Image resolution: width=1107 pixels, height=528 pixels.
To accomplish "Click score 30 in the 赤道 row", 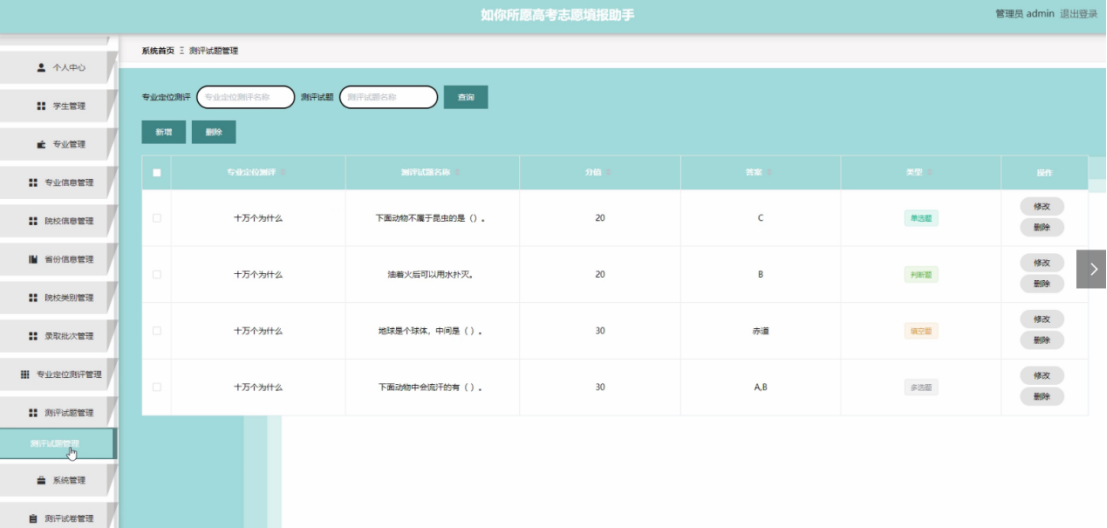I will click(600, 330).
